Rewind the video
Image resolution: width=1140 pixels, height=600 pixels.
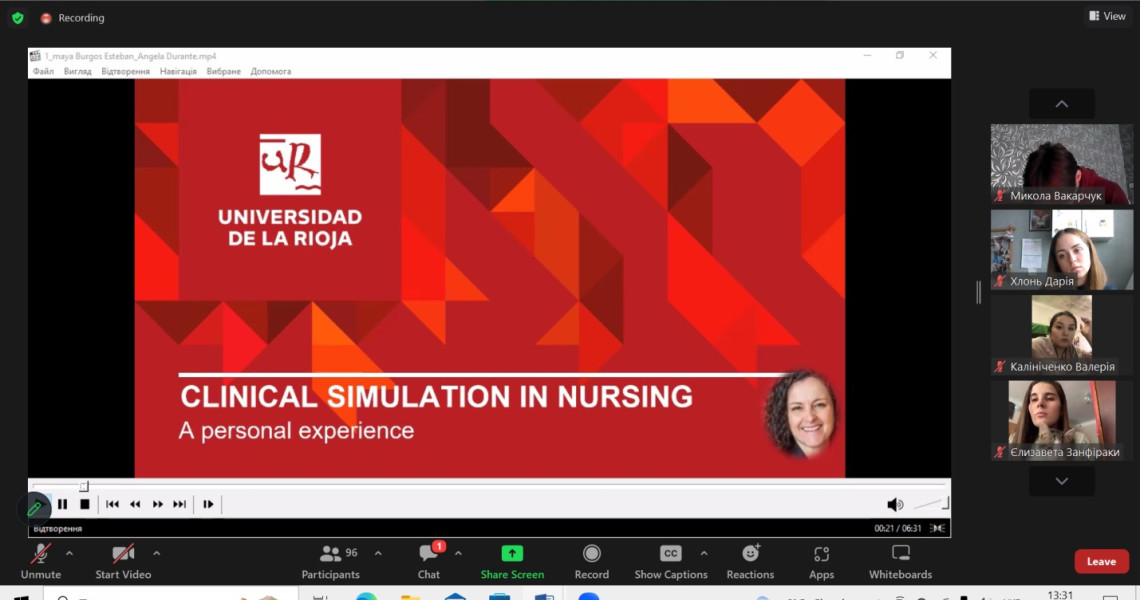(135, 504)
